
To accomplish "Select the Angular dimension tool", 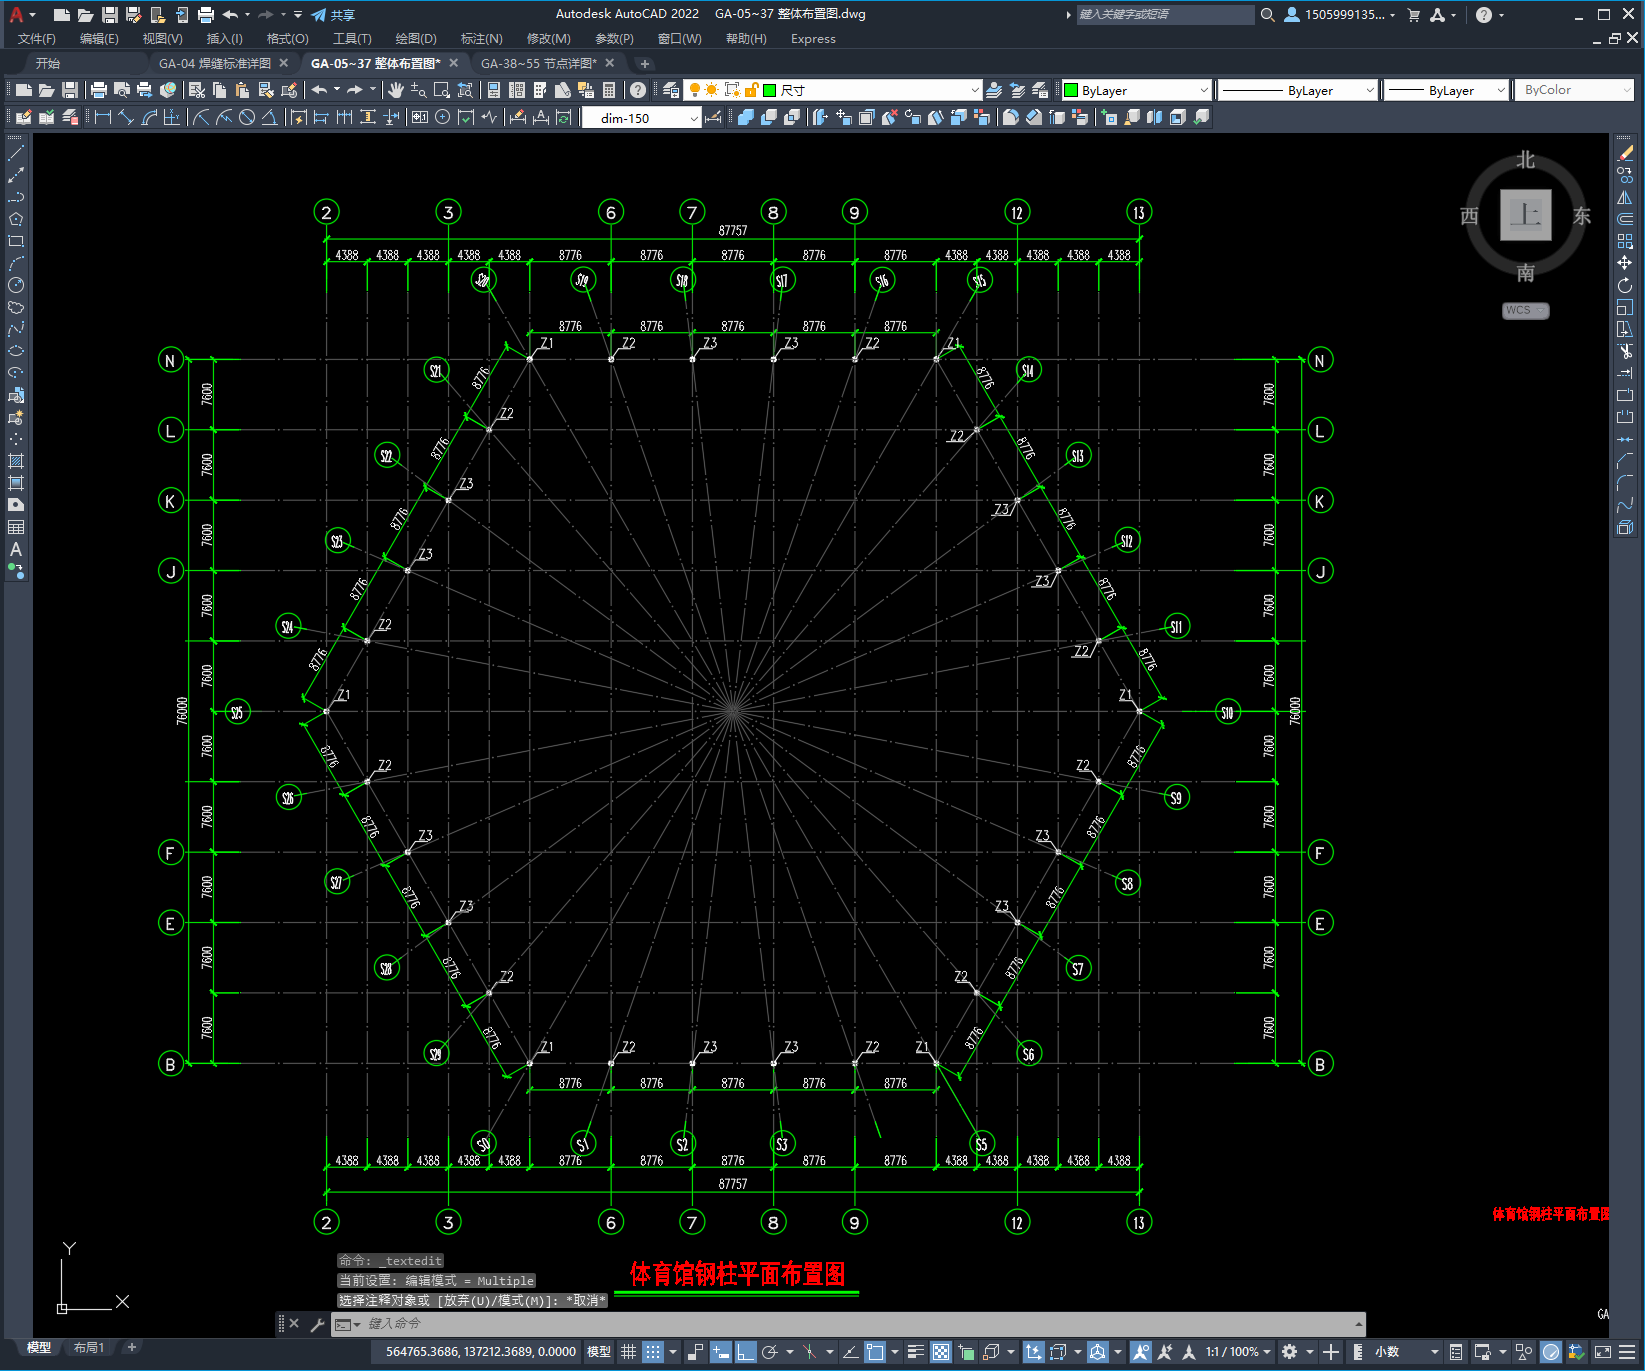I will coord(269,117).
